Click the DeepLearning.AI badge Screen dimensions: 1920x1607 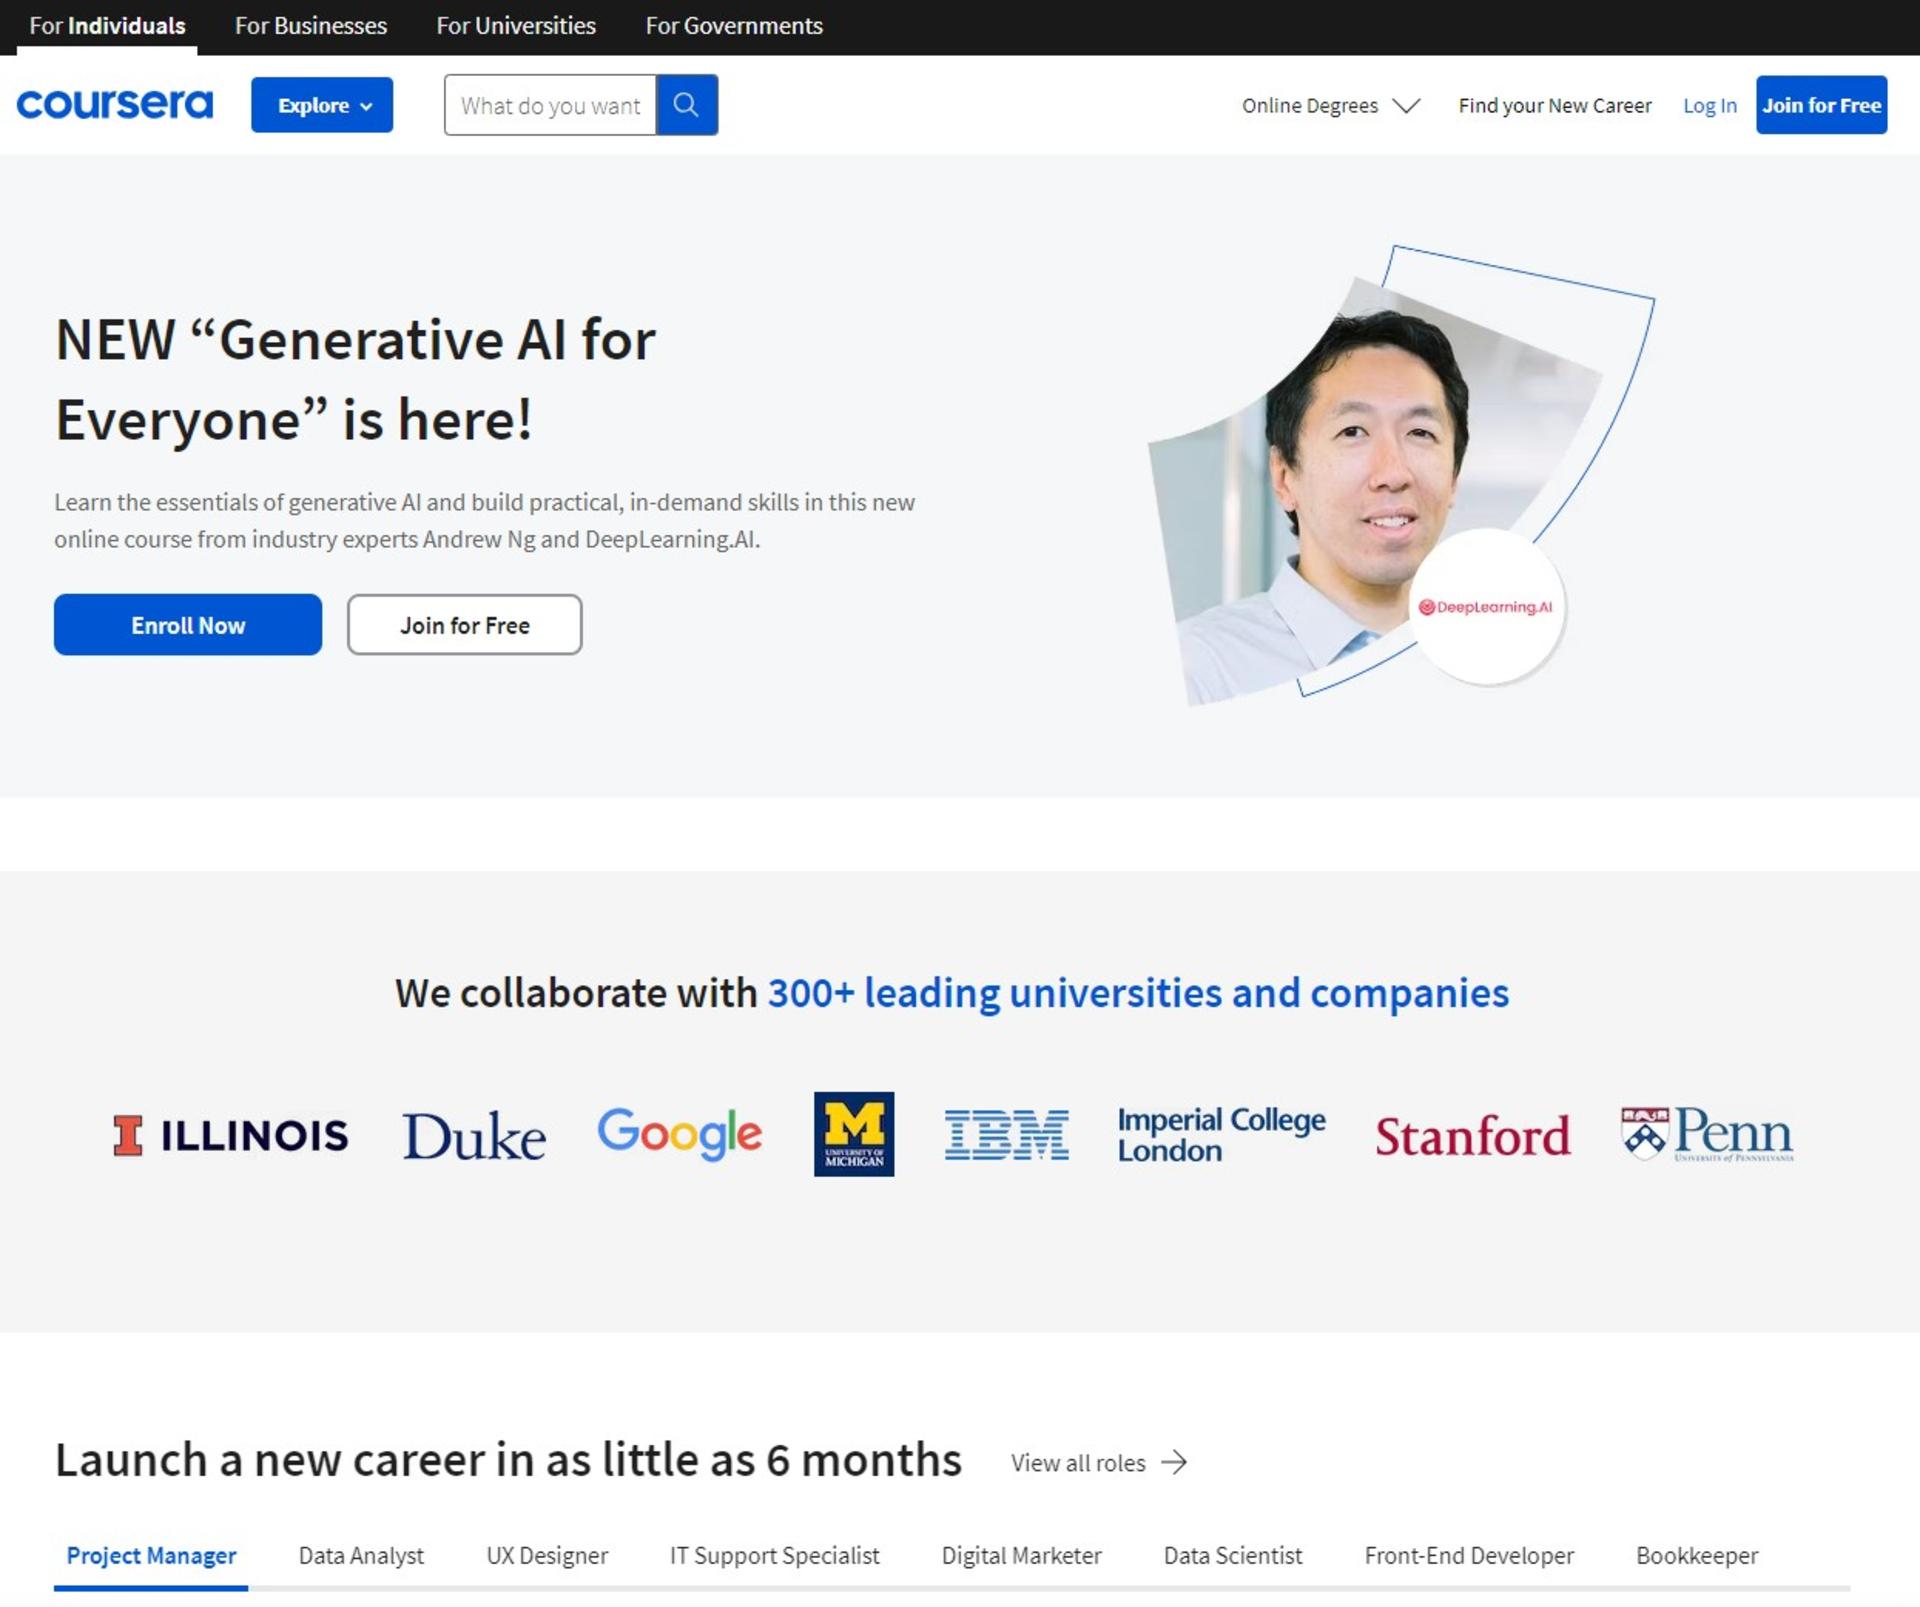coord(1486,607)
